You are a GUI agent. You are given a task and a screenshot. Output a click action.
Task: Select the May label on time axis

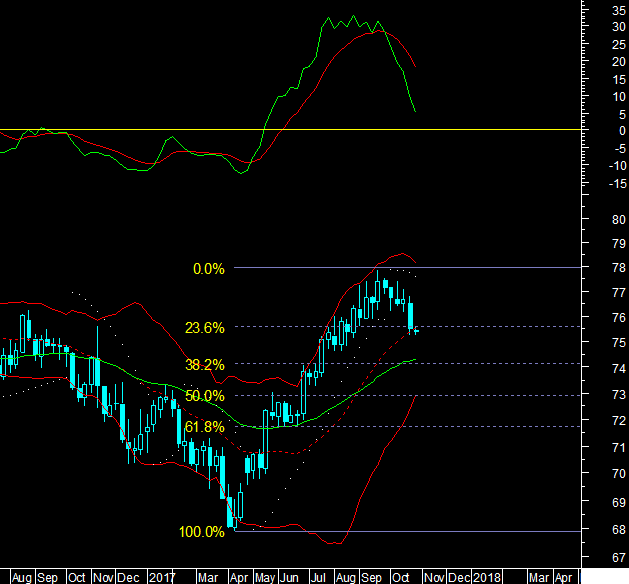[265, 578]
